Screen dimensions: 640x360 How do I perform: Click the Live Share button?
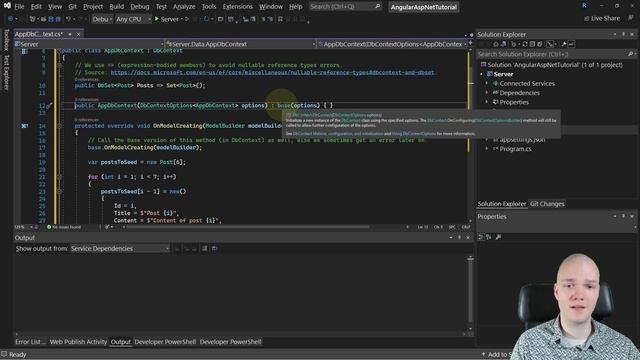[x=602, y=18]
